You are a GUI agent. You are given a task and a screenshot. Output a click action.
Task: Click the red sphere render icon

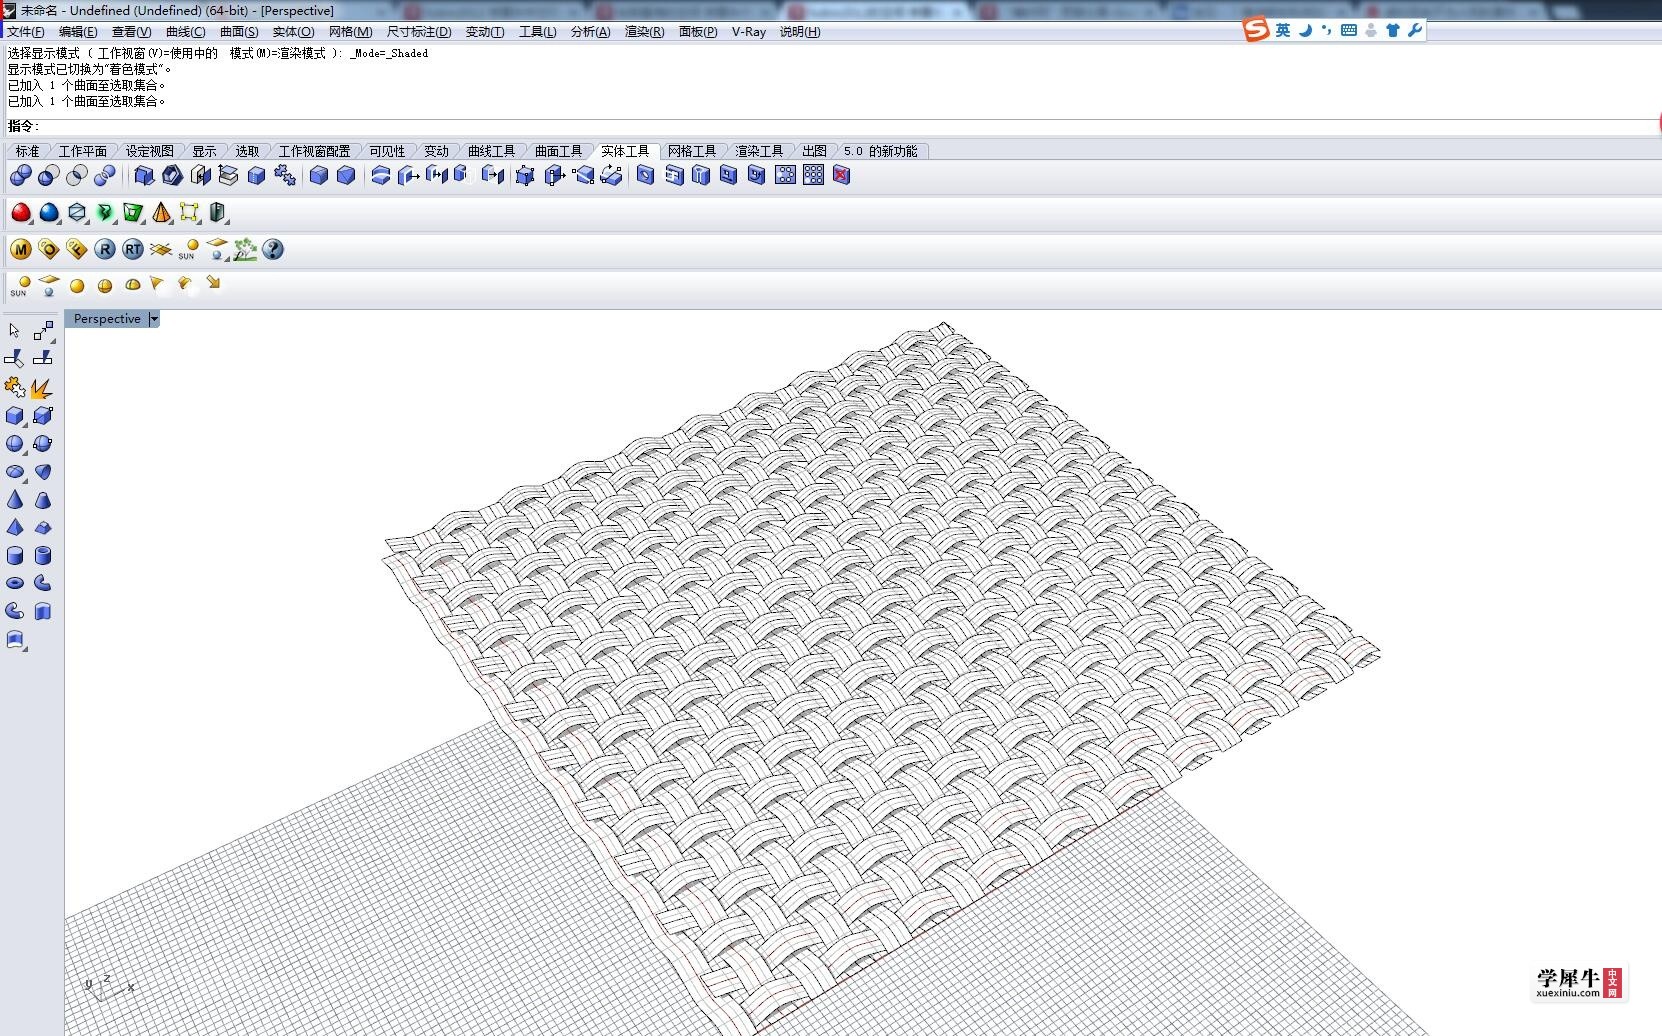tap(21, 213)
